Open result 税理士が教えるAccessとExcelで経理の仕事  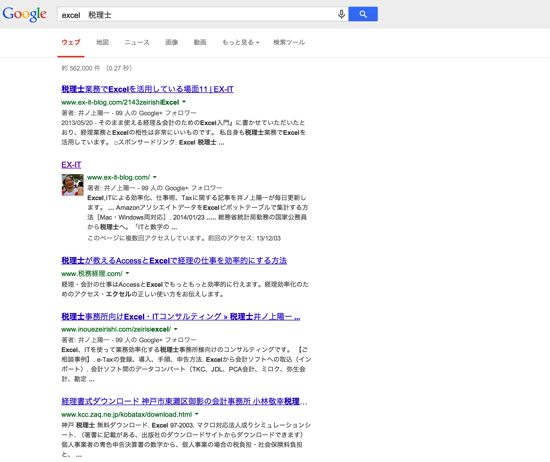(174, 261)
